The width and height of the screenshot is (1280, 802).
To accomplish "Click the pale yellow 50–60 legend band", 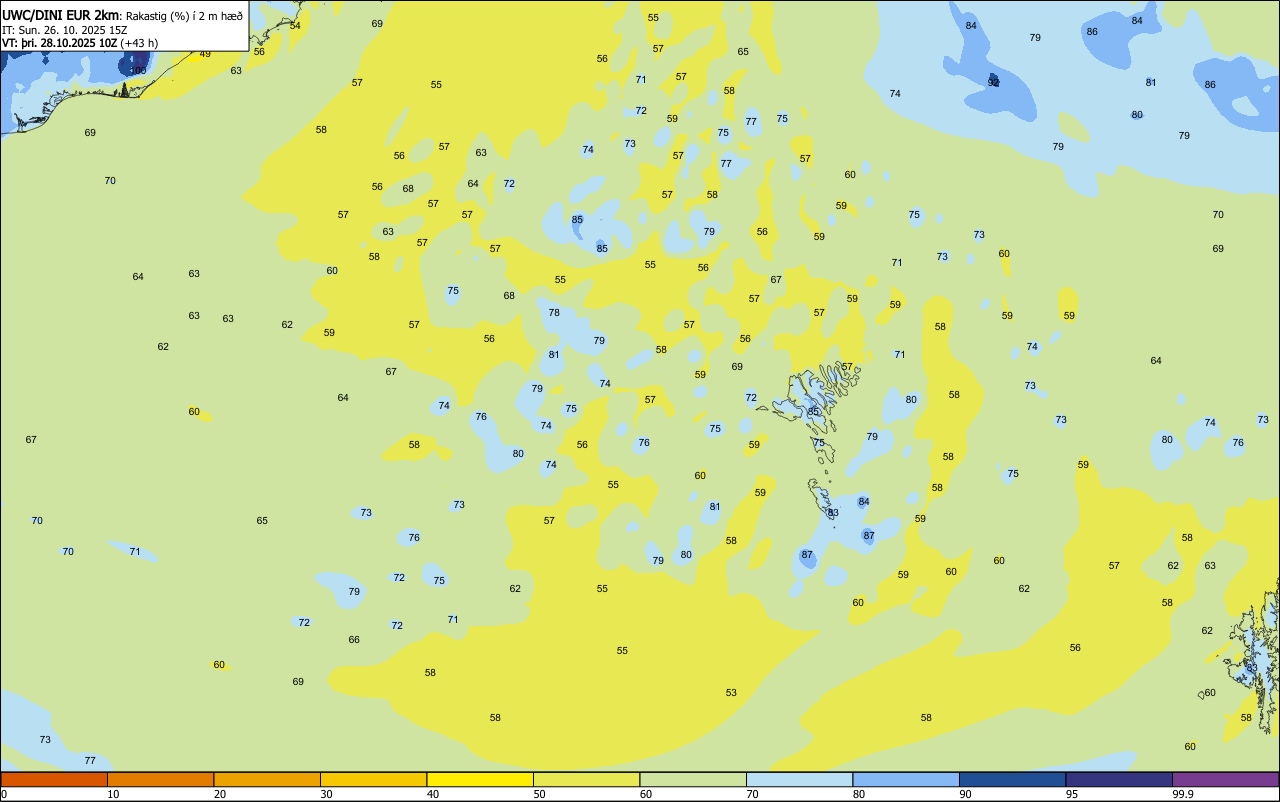I will tap(586, 779).
